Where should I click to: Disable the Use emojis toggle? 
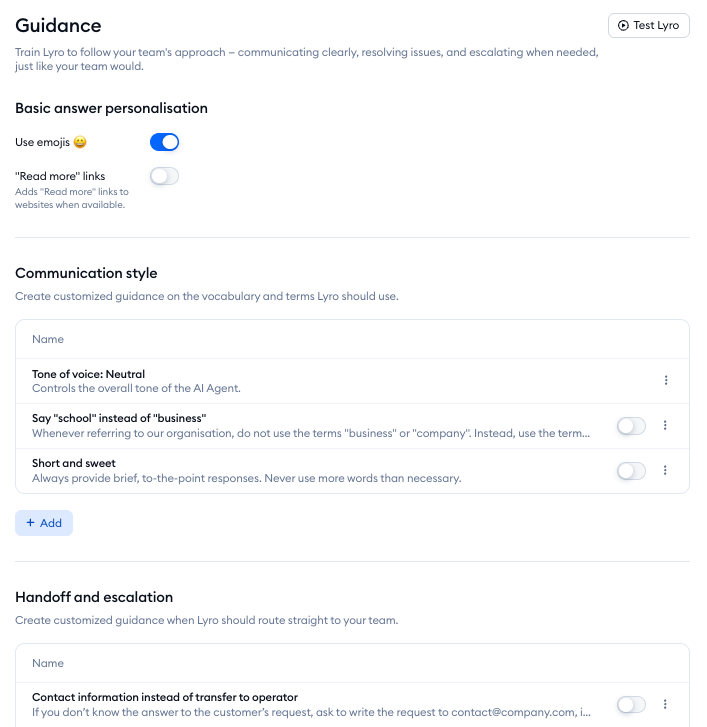tap(164, 142)
